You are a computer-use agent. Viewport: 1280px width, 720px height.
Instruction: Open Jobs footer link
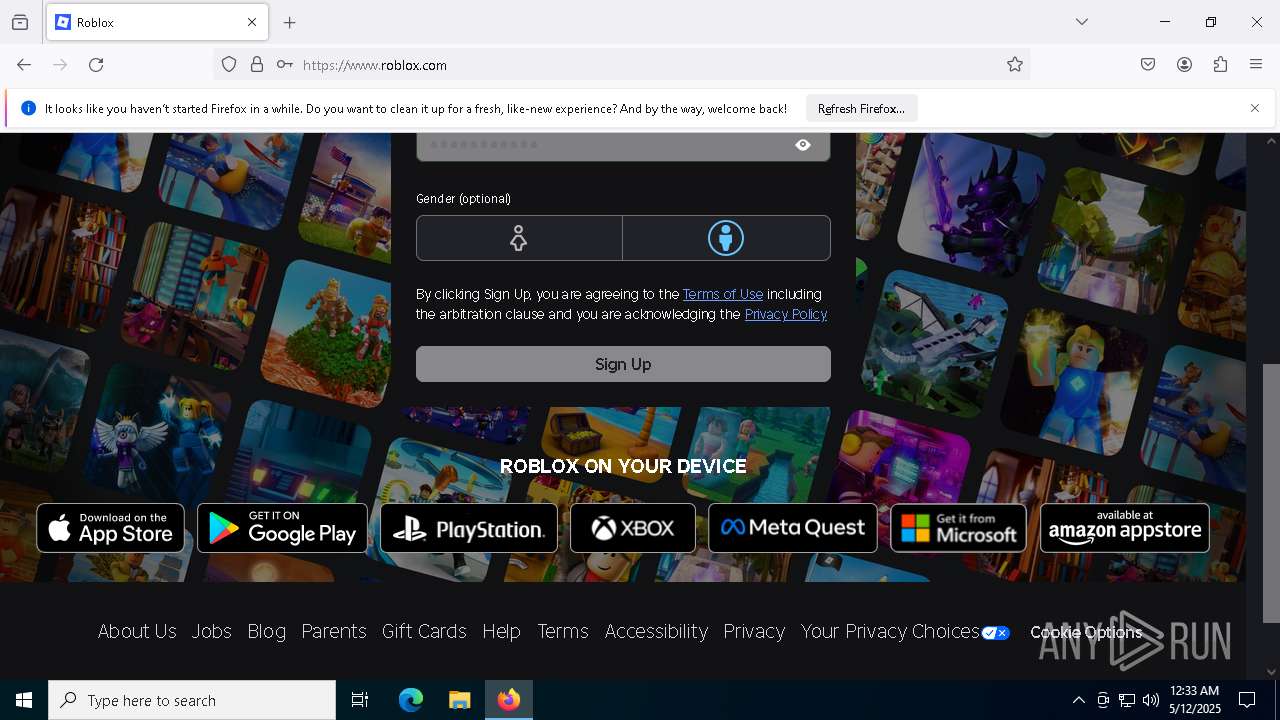(212, 631)
